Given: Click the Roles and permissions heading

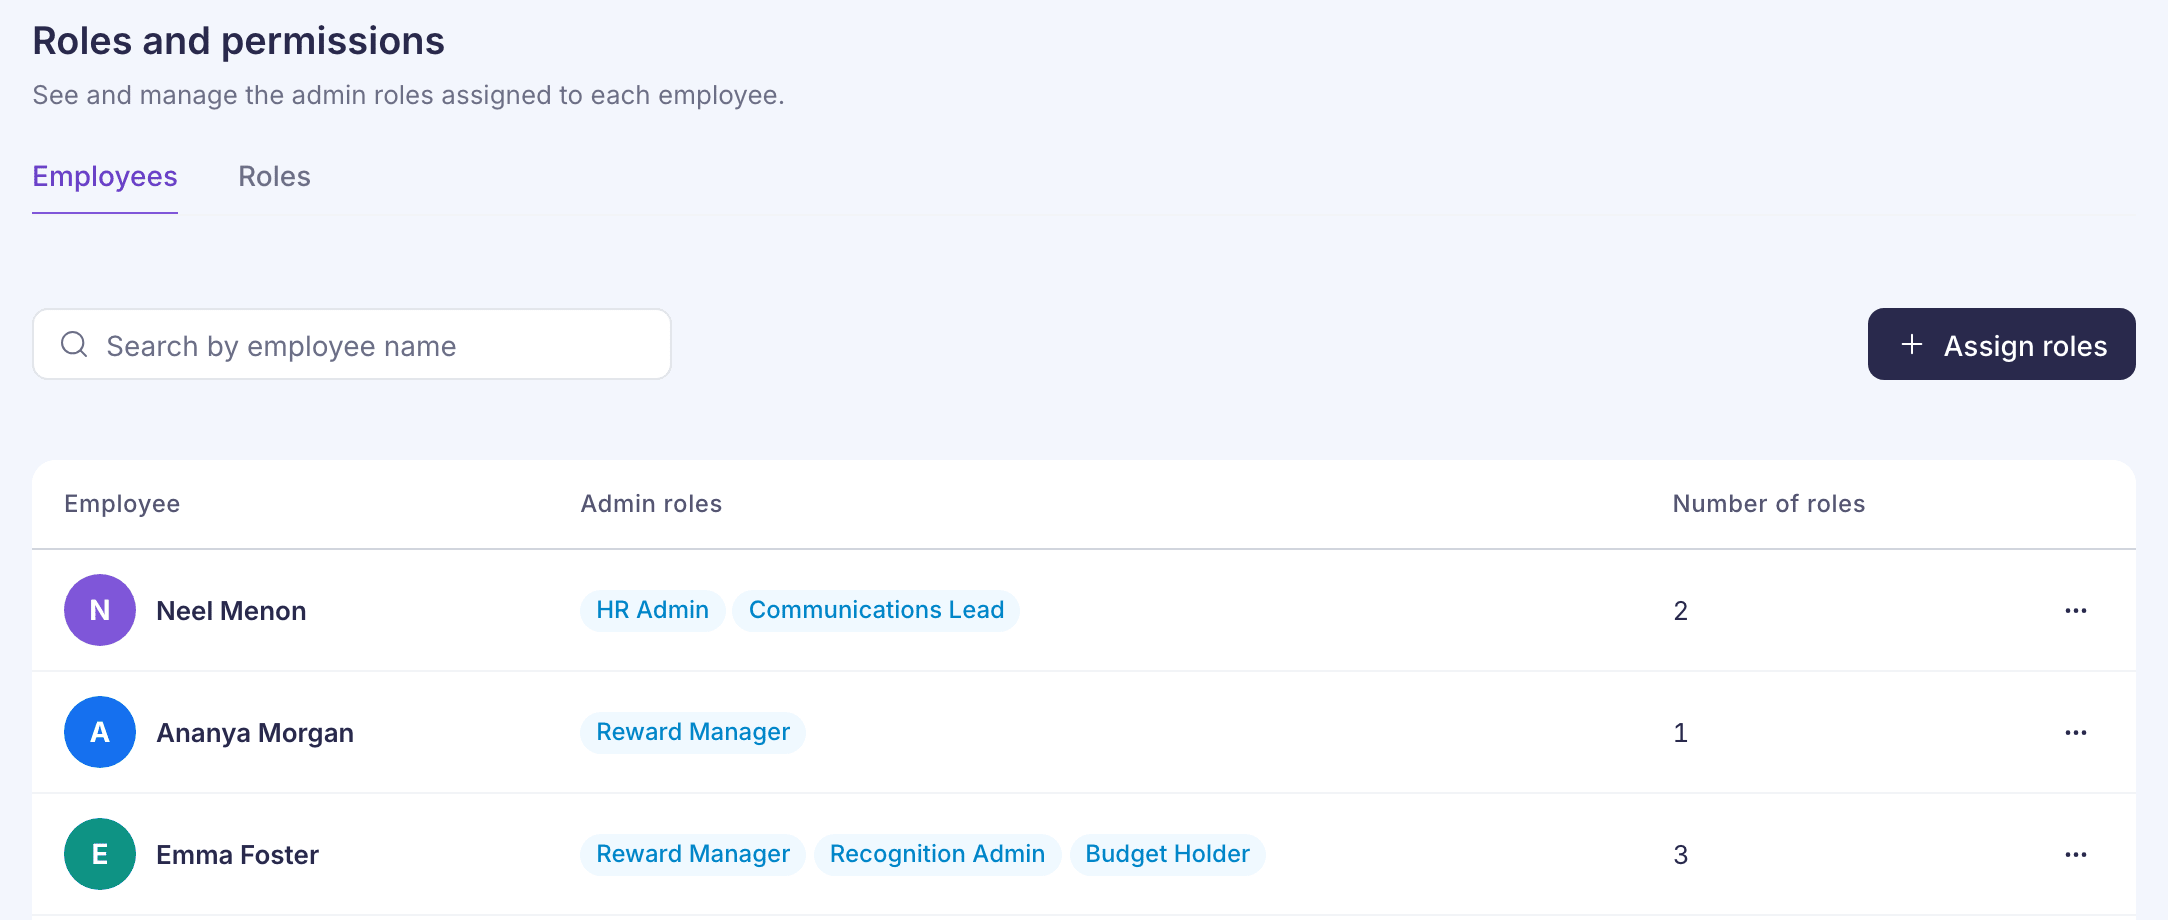Looking at the screenshot, I should pos(238,41).
